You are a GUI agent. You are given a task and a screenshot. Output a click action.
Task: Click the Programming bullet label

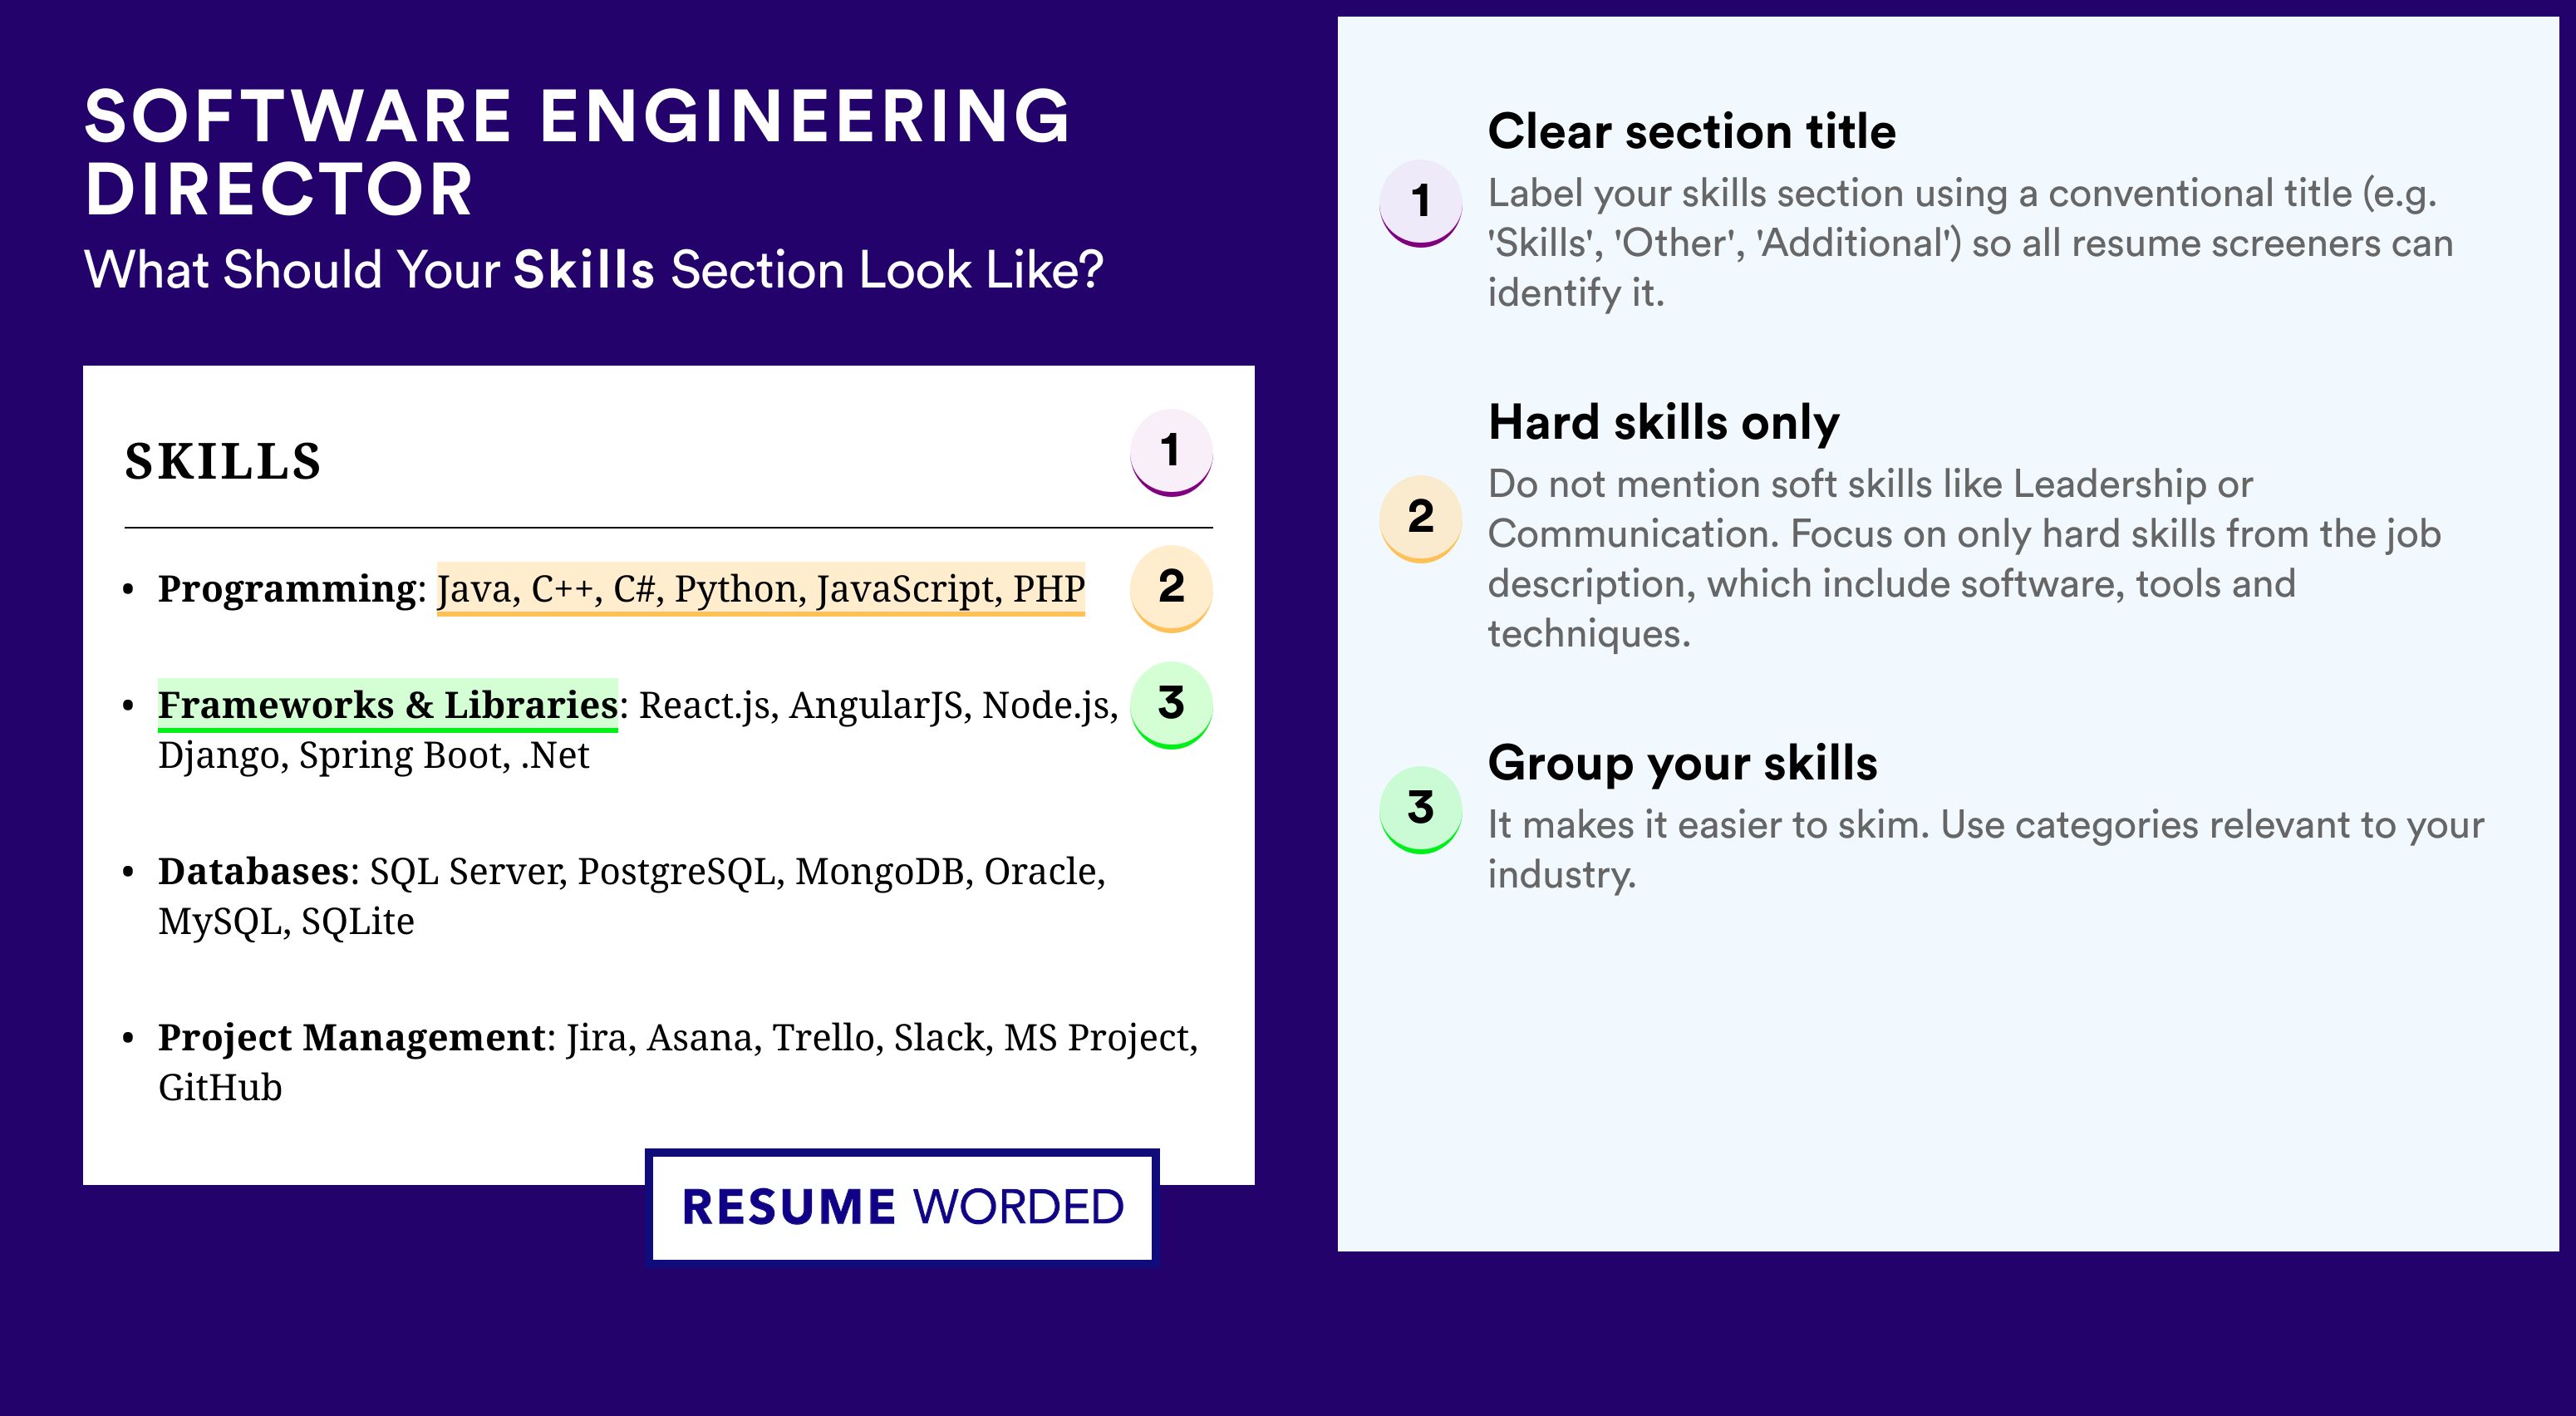[287, 589]
